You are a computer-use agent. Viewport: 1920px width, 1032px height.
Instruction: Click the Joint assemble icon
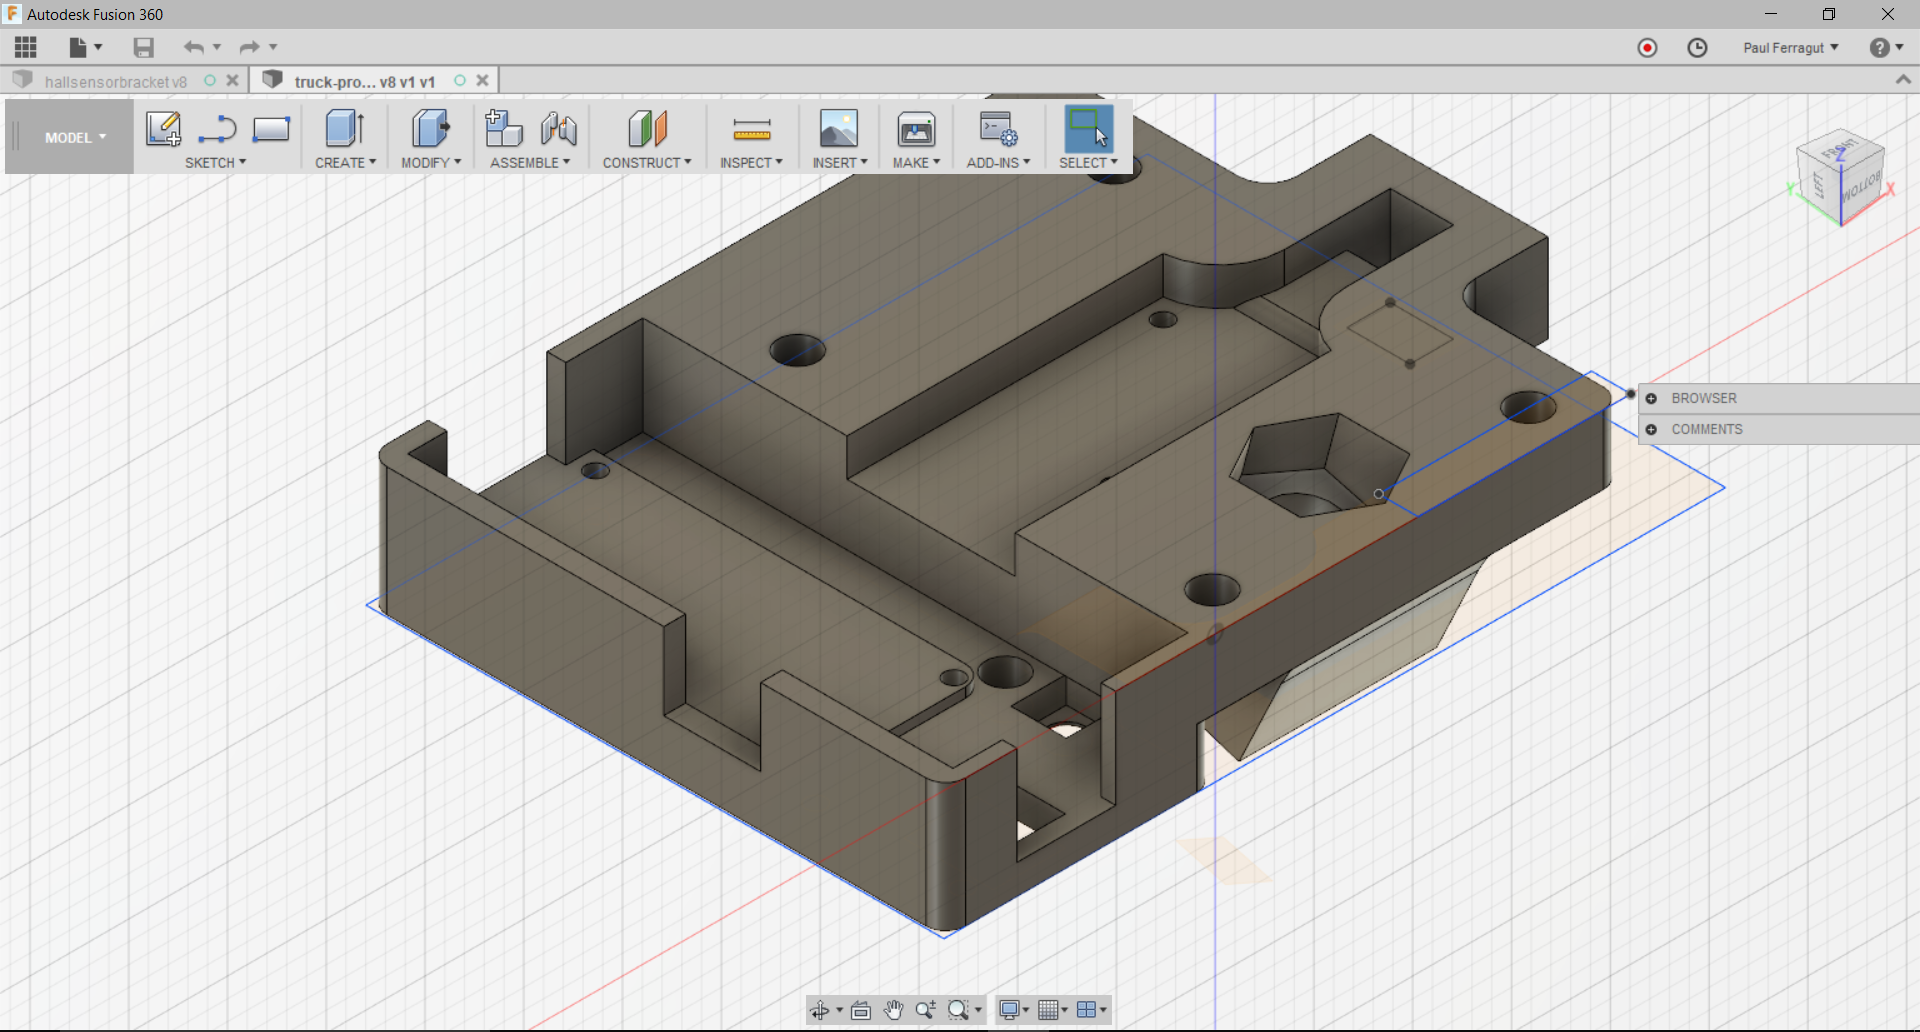pos(558,129)
